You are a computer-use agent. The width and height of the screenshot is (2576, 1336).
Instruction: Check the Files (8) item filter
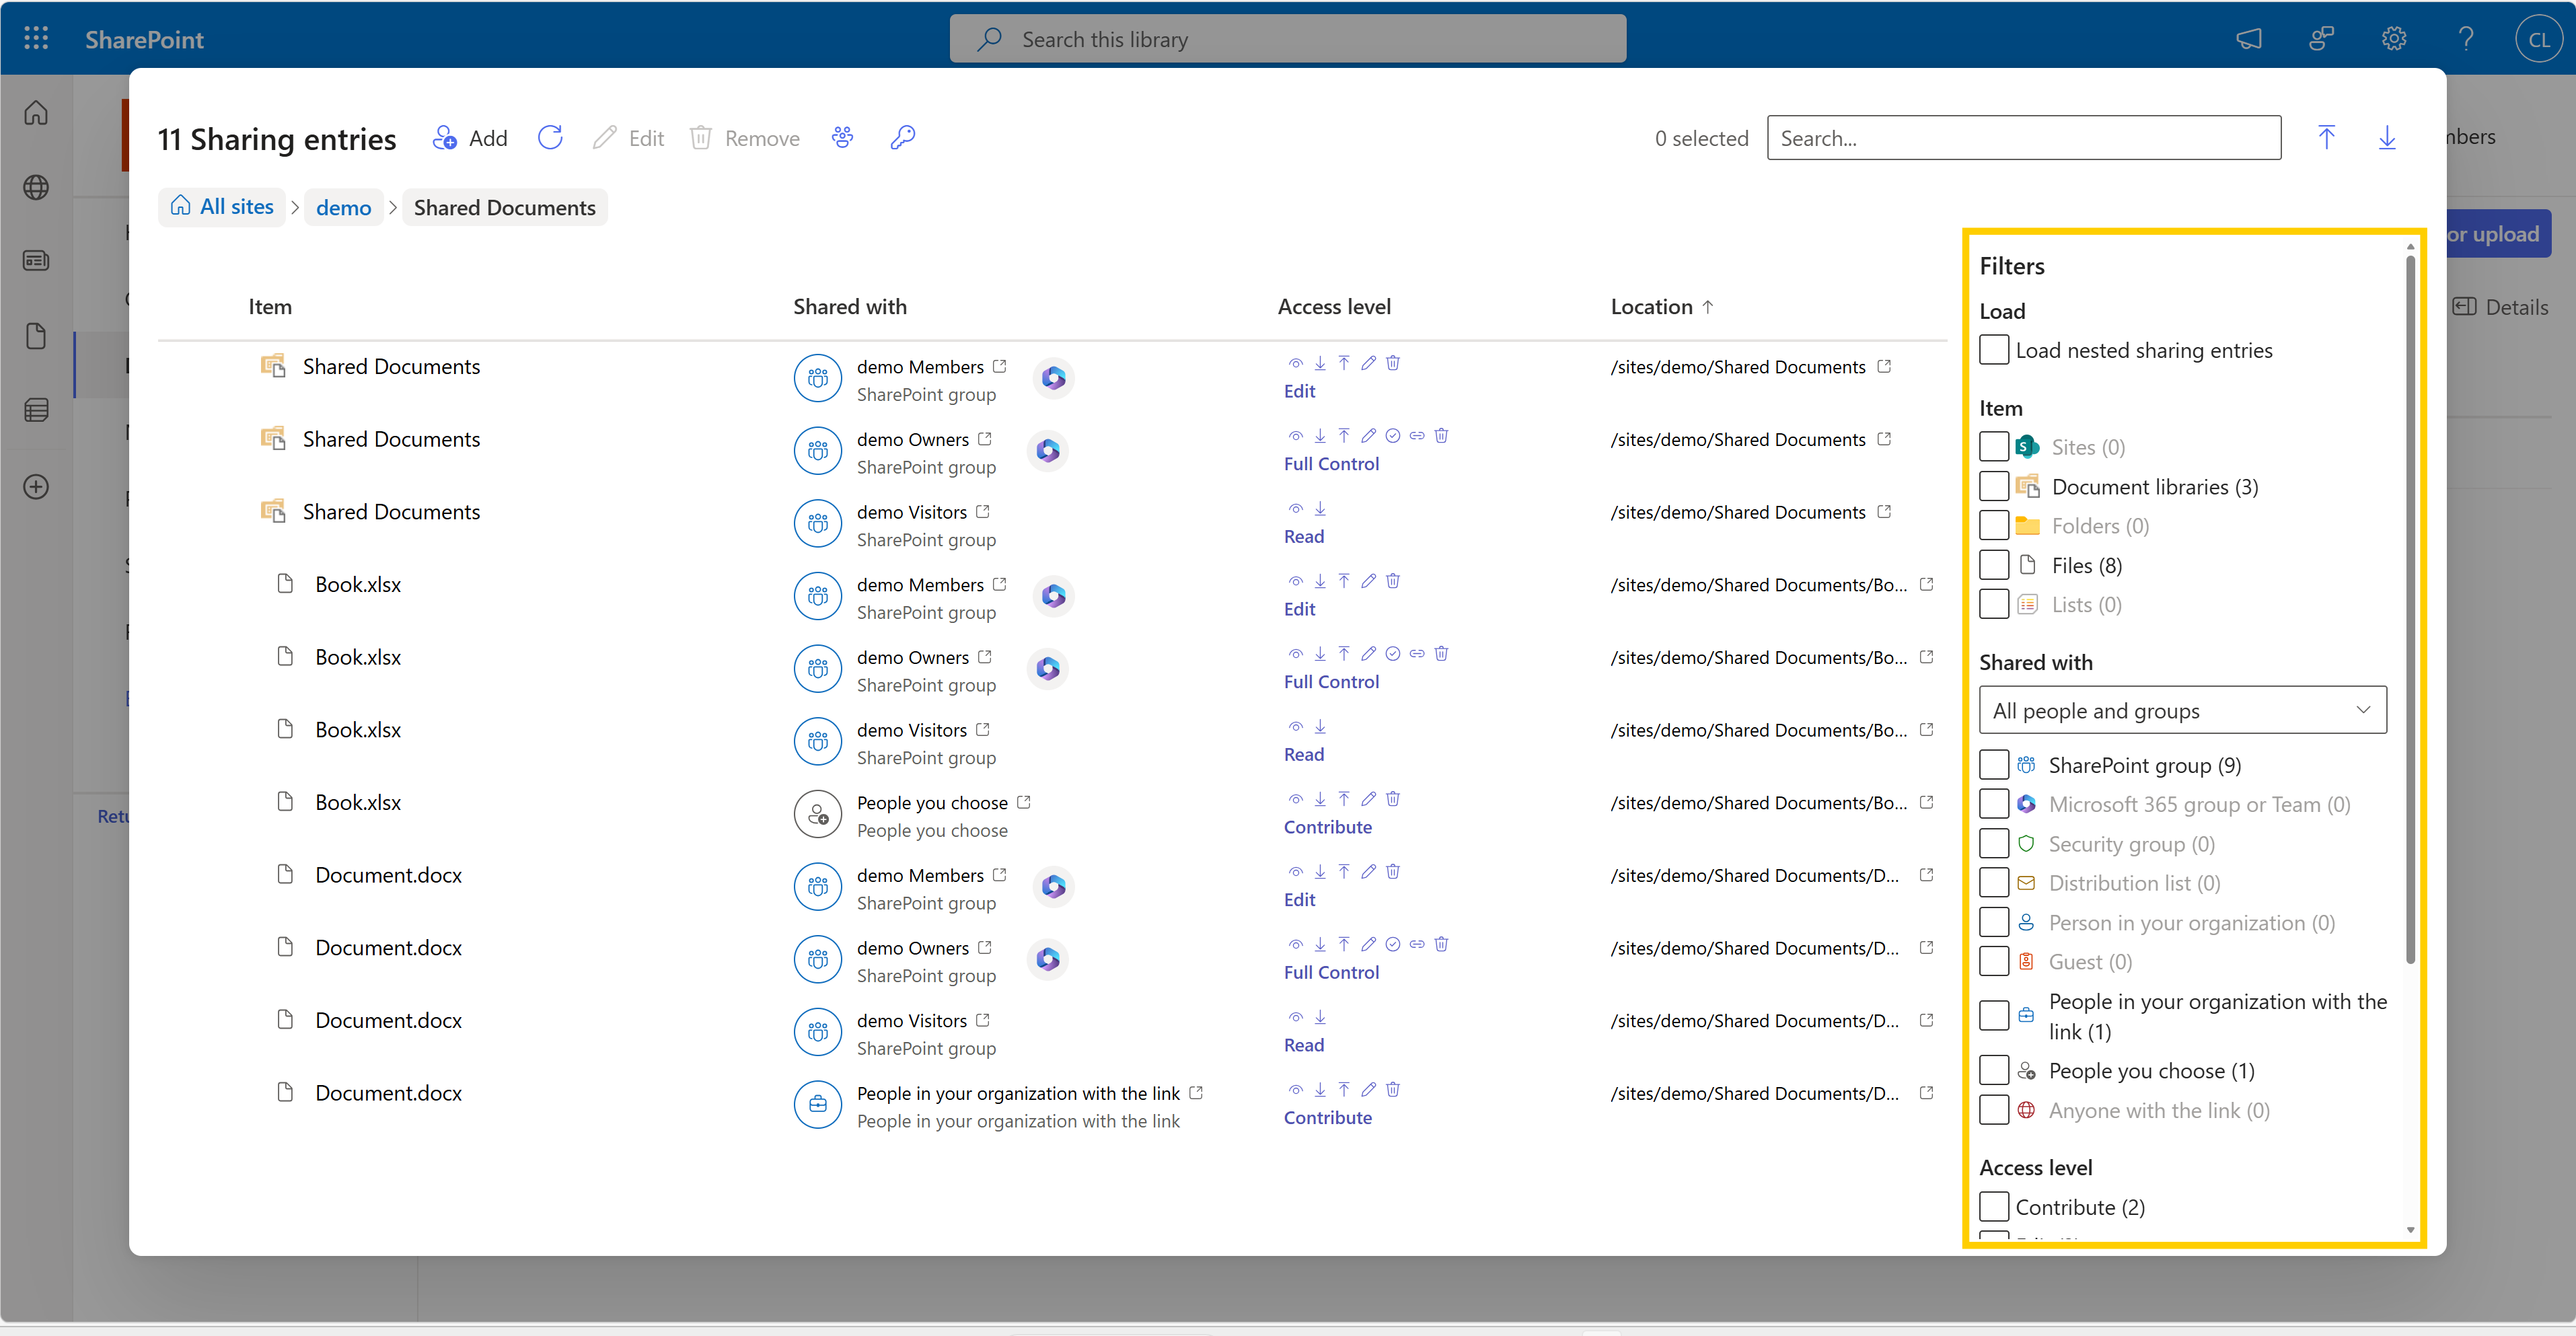coord(1995,564)
